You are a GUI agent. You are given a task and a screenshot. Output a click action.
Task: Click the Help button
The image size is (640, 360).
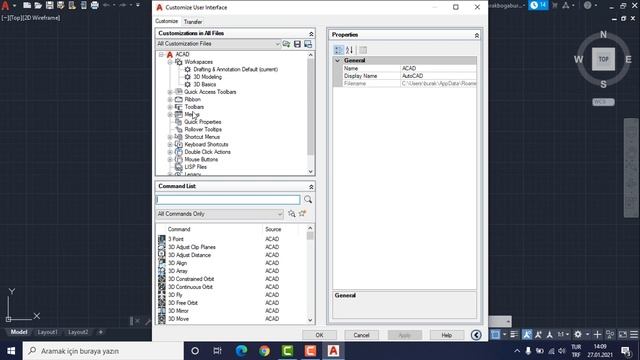(447, 335)
